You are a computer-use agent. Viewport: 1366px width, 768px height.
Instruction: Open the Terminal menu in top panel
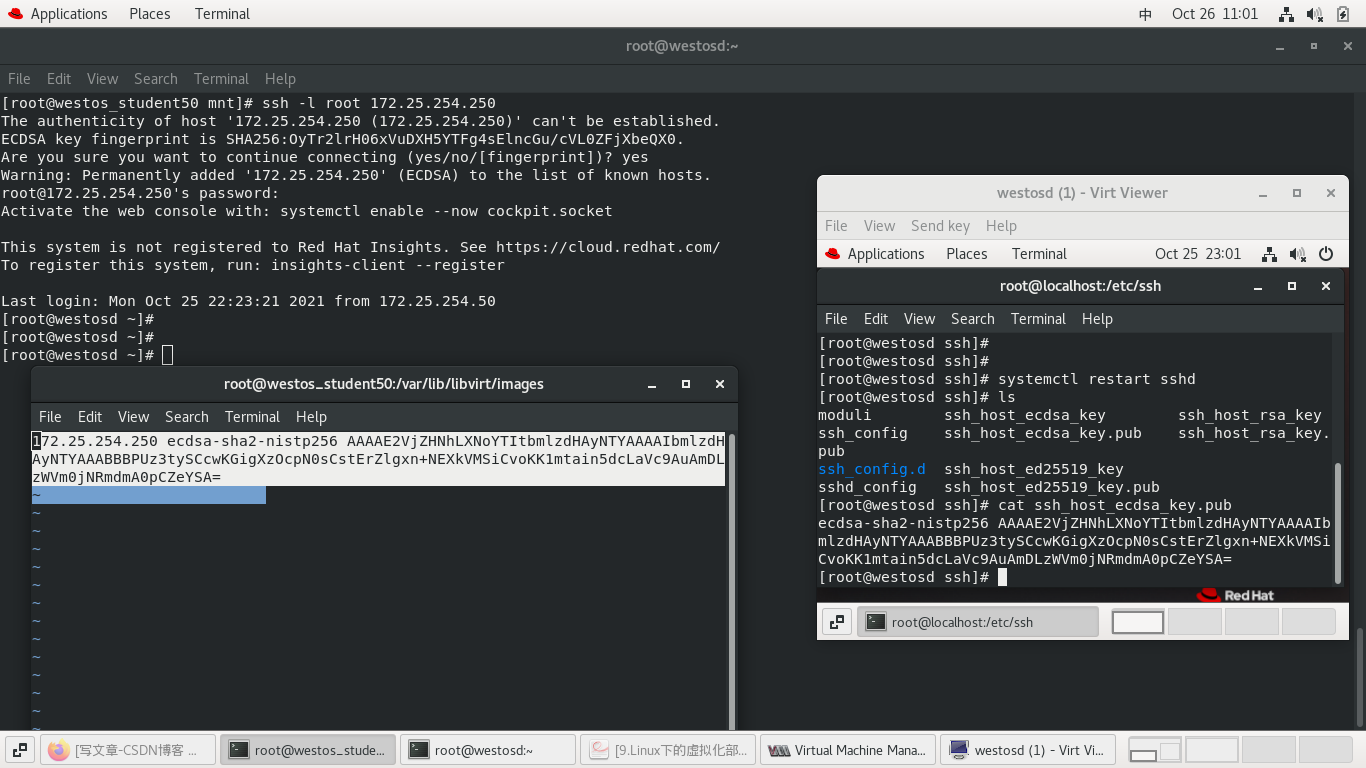point(222,14)
